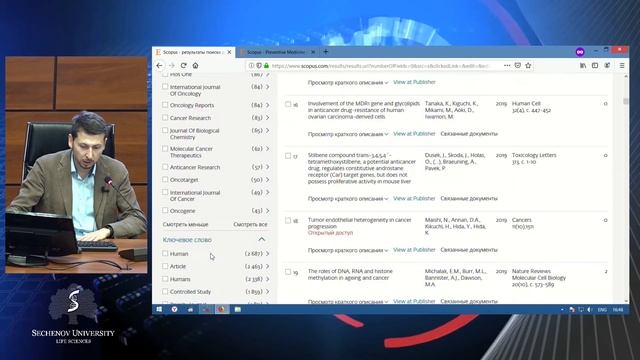Expand arrow next to International Journal Of Cancer
The image size is (640, 360).
(x=268, y=192)
